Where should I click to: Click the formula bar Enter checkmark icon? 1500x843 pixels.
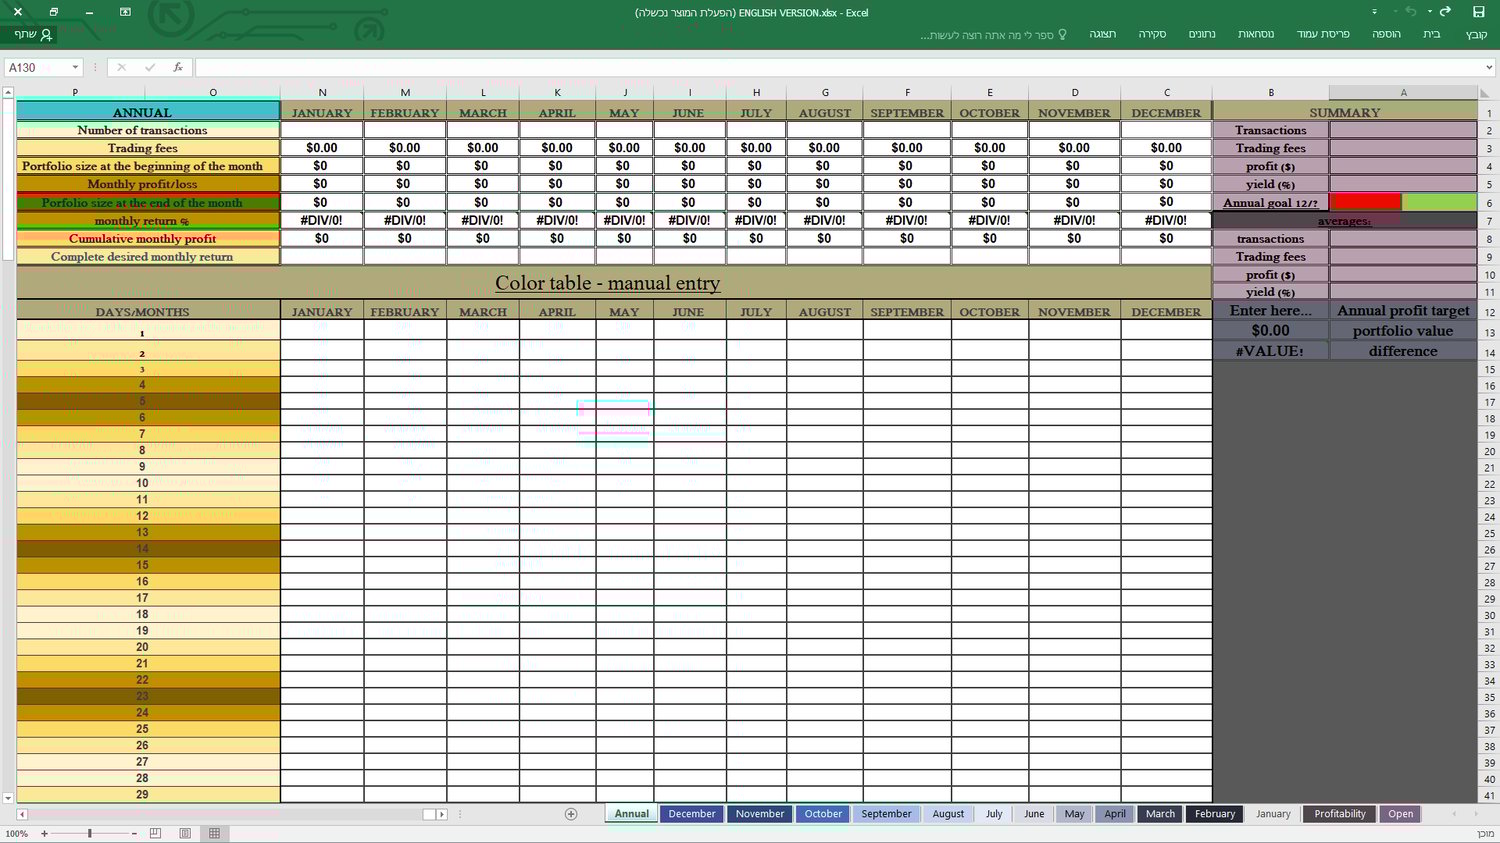(x=150, y=67)
